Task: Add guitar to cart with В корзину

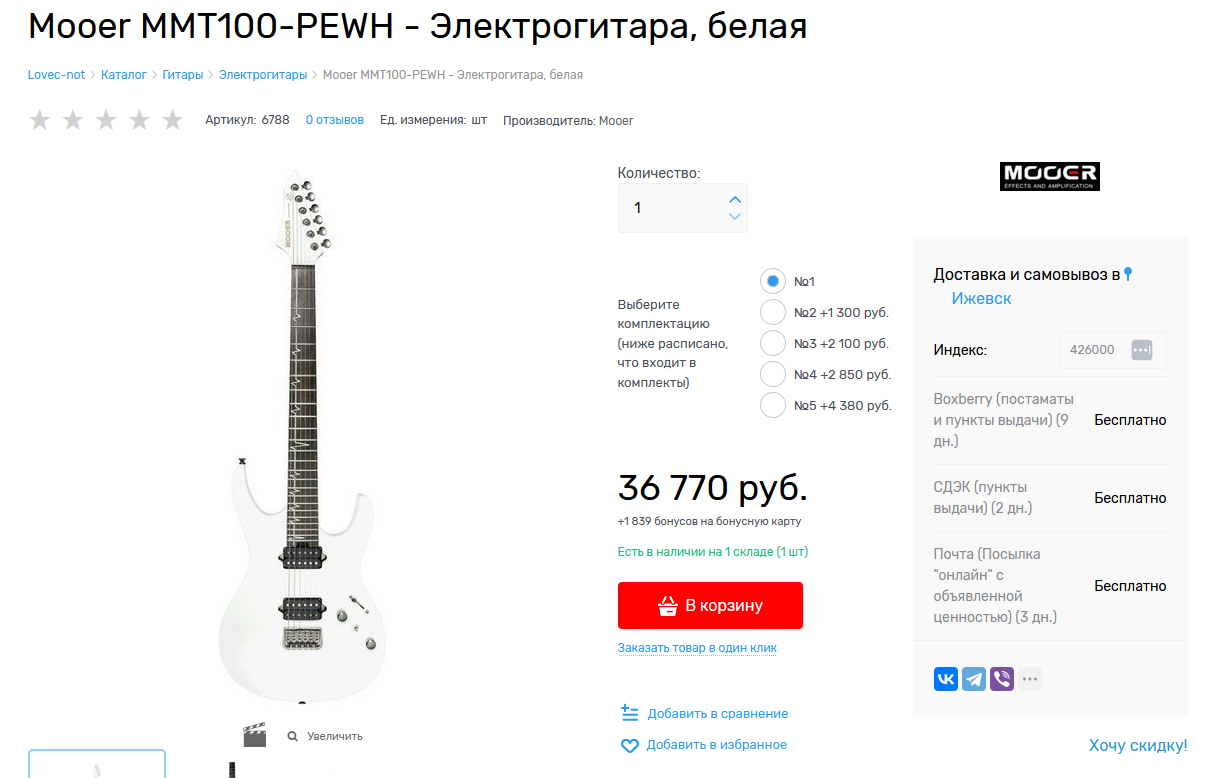Action: pyautogui.click(x=710, y=605)
